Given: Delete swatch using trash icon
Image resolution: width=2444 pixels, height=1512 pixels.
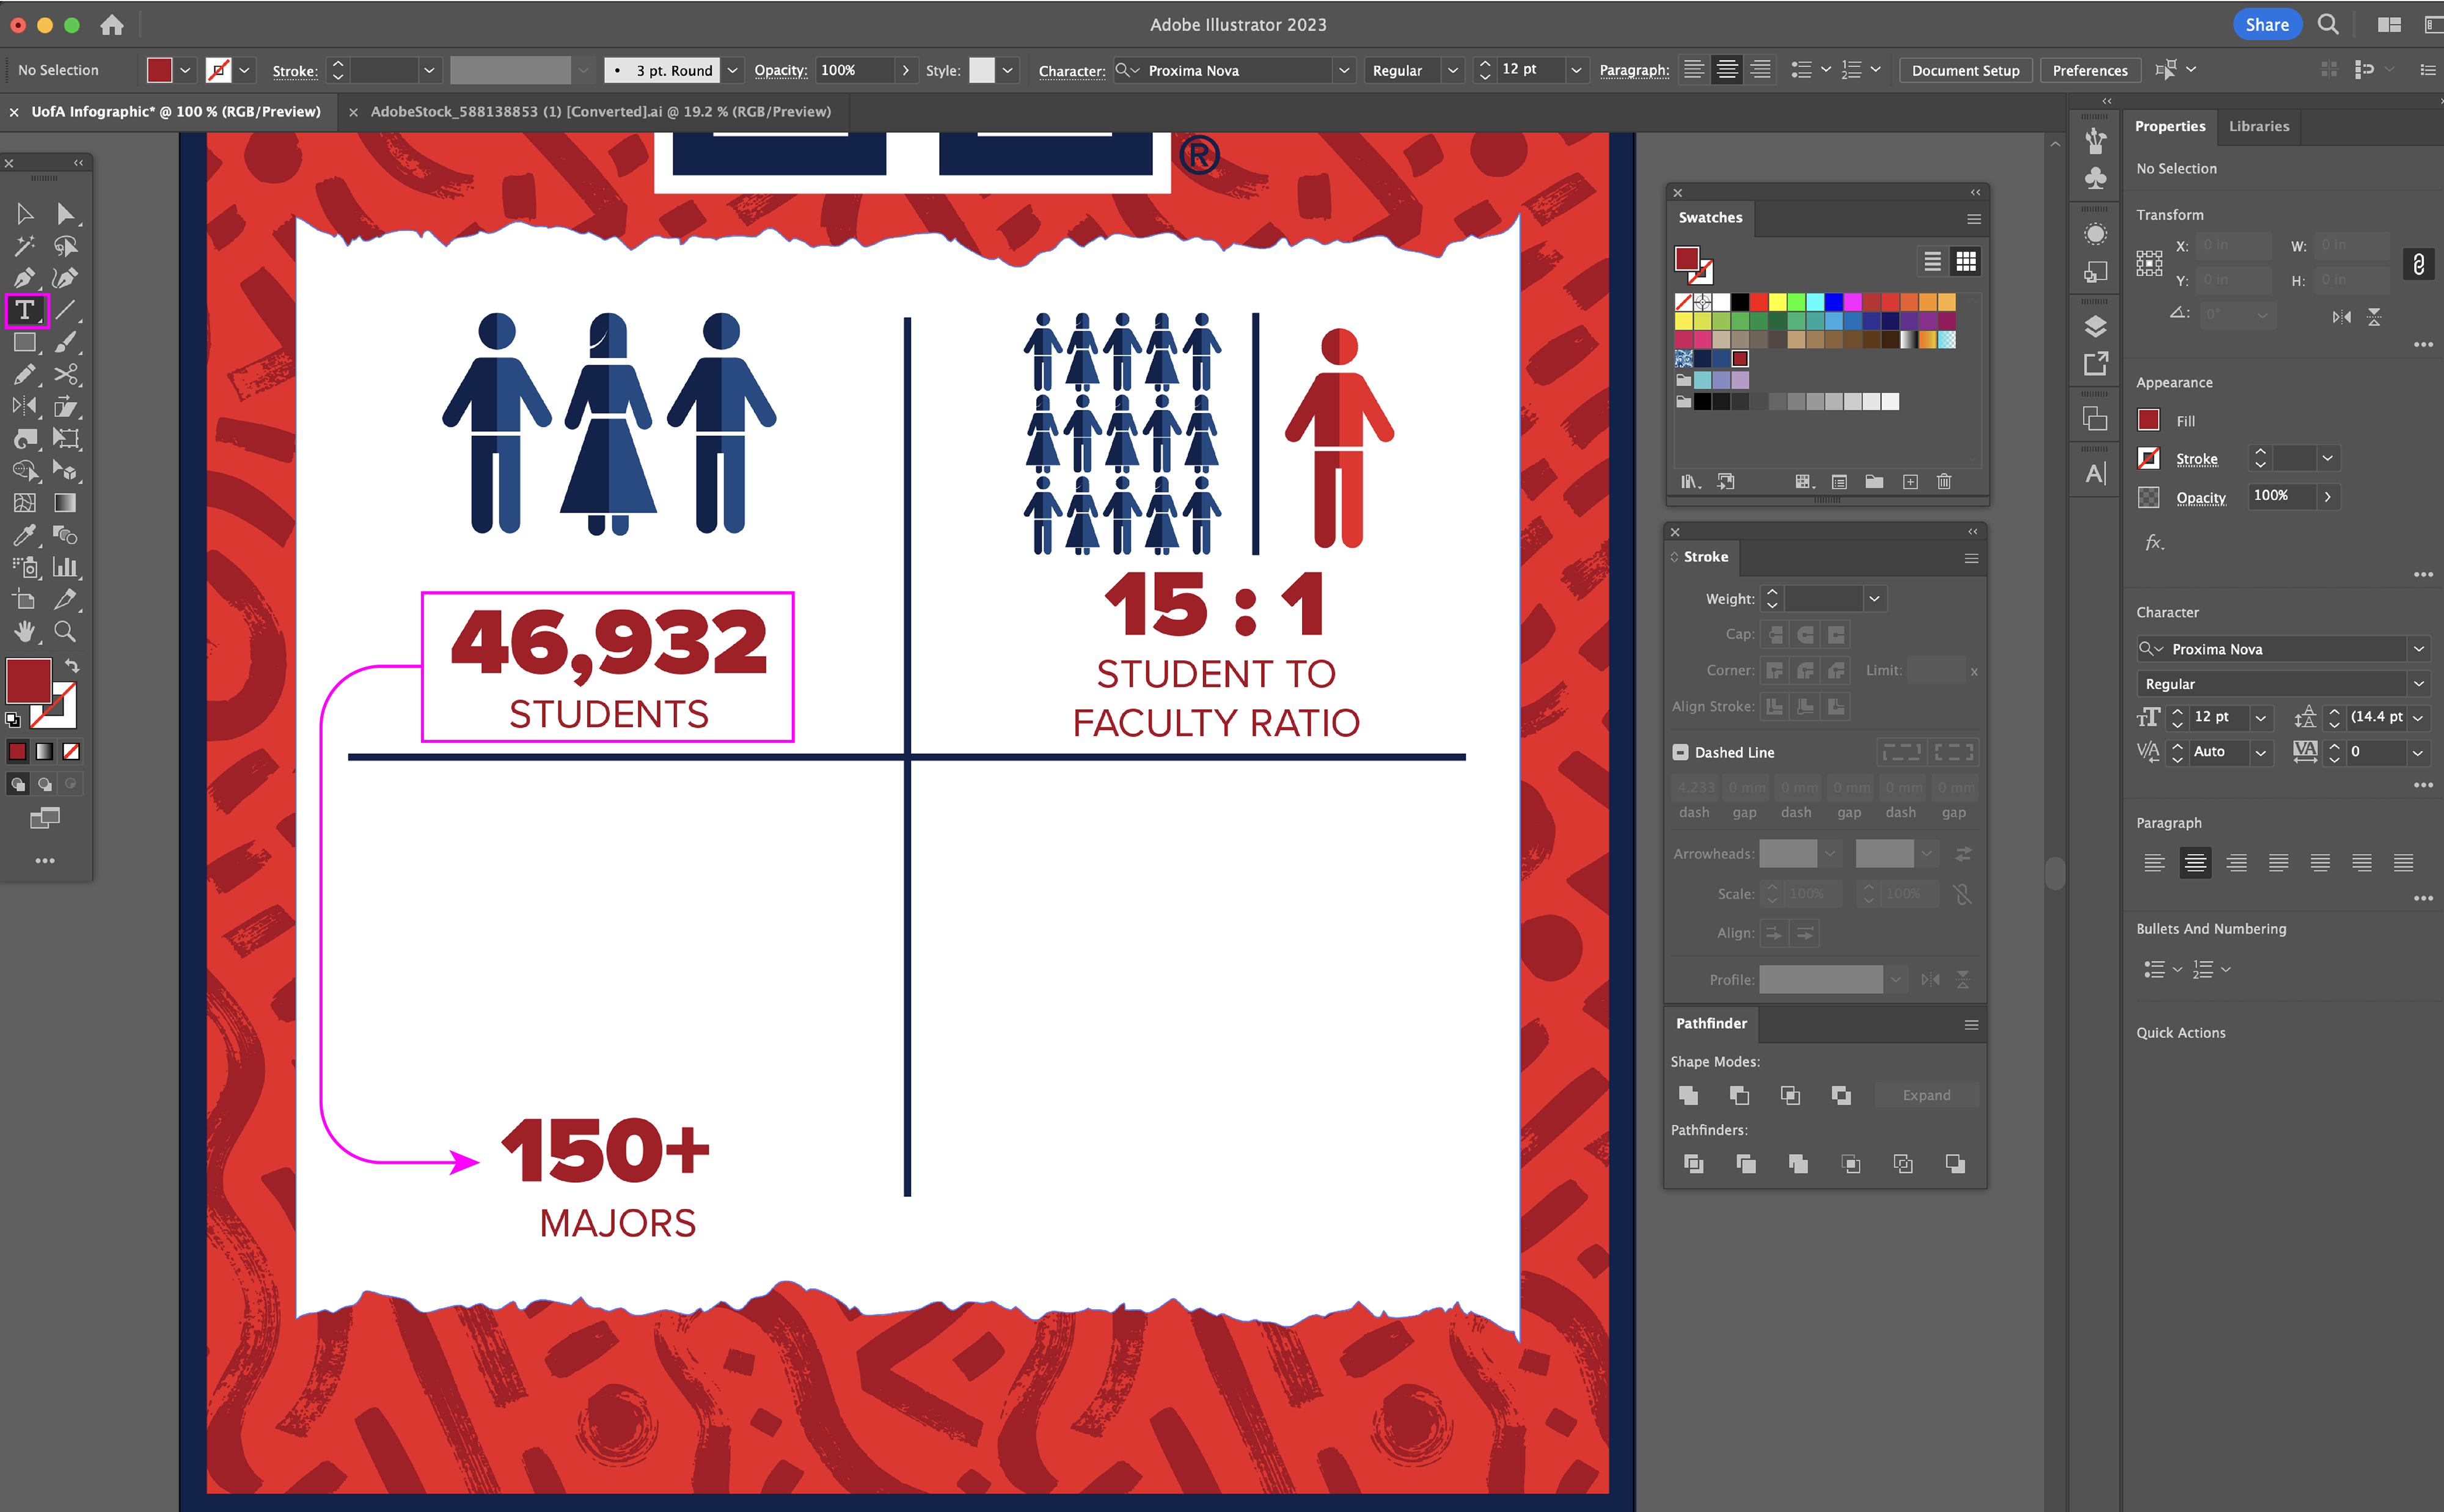Looking at the screenshot, I should click(1944, 482).
